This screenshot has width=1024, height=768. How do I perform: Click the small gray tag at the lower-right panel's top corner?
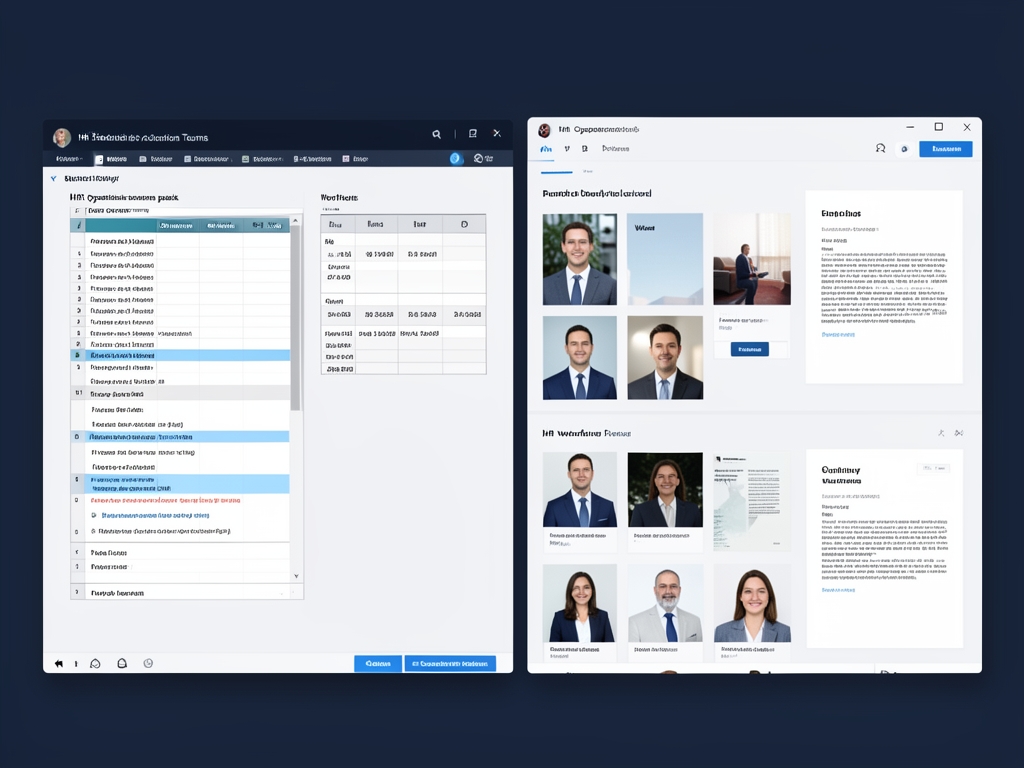click(933, 468)
